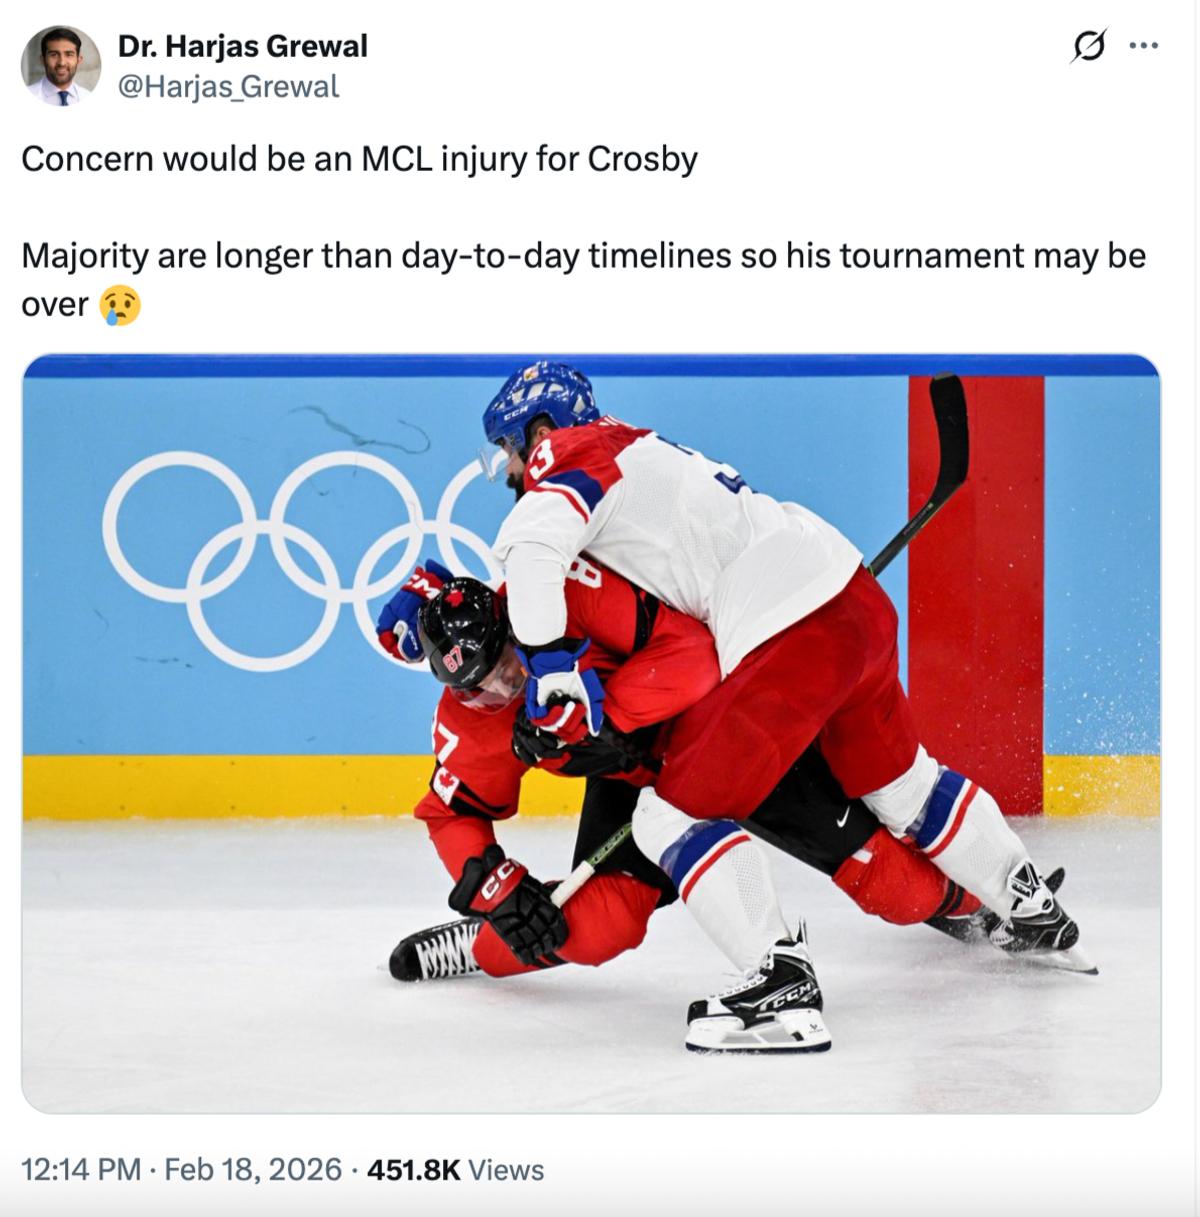Select the "Concern would be an MCL injury" line
This screenshot has height=1217, width=1200.
359,159
